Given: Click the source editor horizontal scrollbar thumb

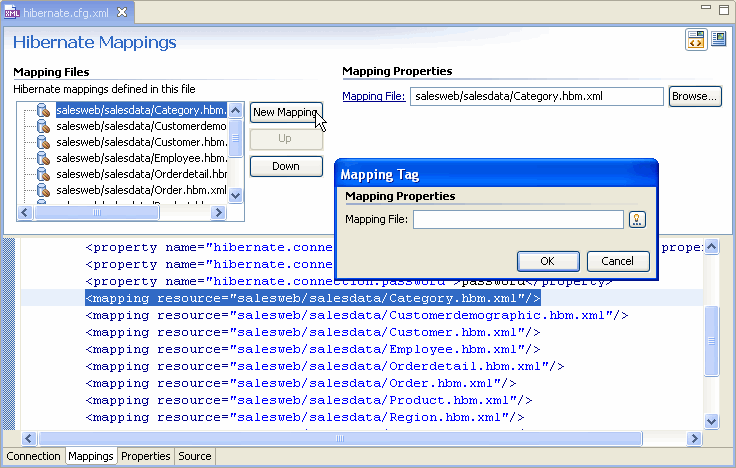Looking at the screenshot, I should click(340, 438).
